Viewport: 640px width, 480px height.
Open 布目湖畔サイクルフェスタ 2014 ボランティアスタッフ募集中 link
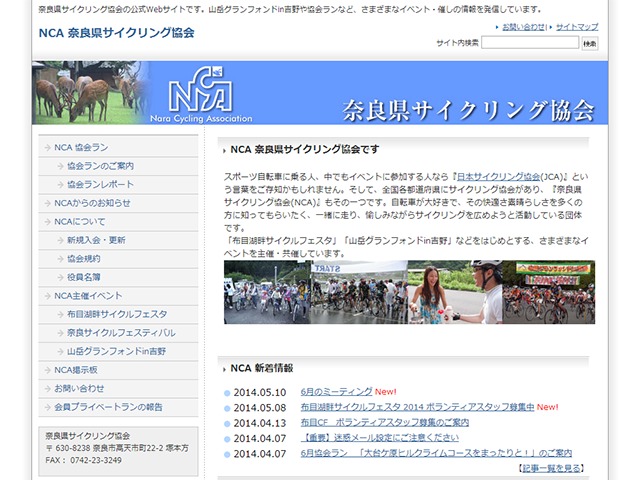(x=417, y=407)
